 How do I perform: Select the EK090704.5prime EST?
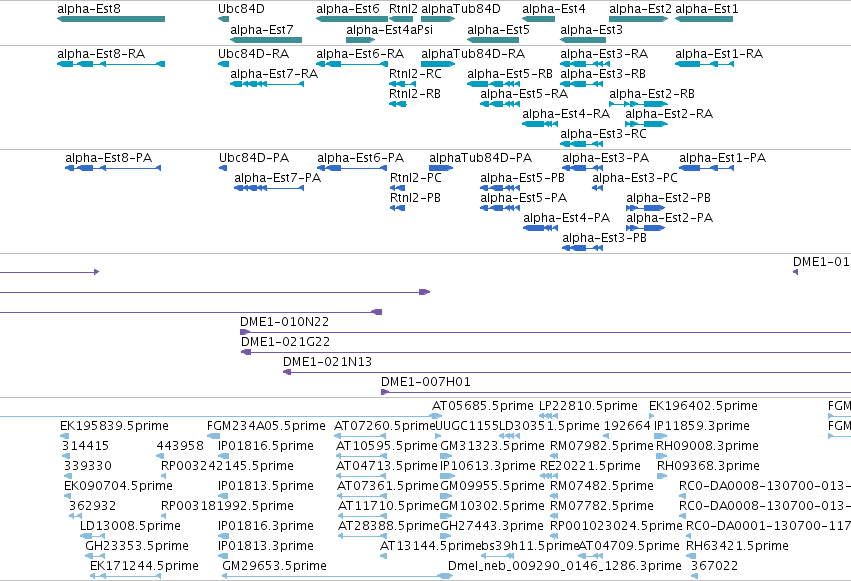click(67, 496)
